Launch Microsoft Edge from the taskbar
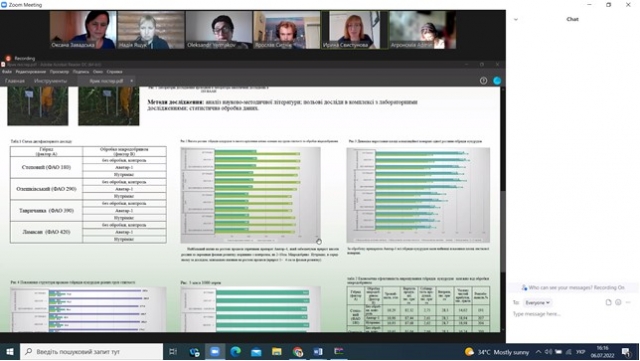Screen dimensions: 640x361 (236, 352)
